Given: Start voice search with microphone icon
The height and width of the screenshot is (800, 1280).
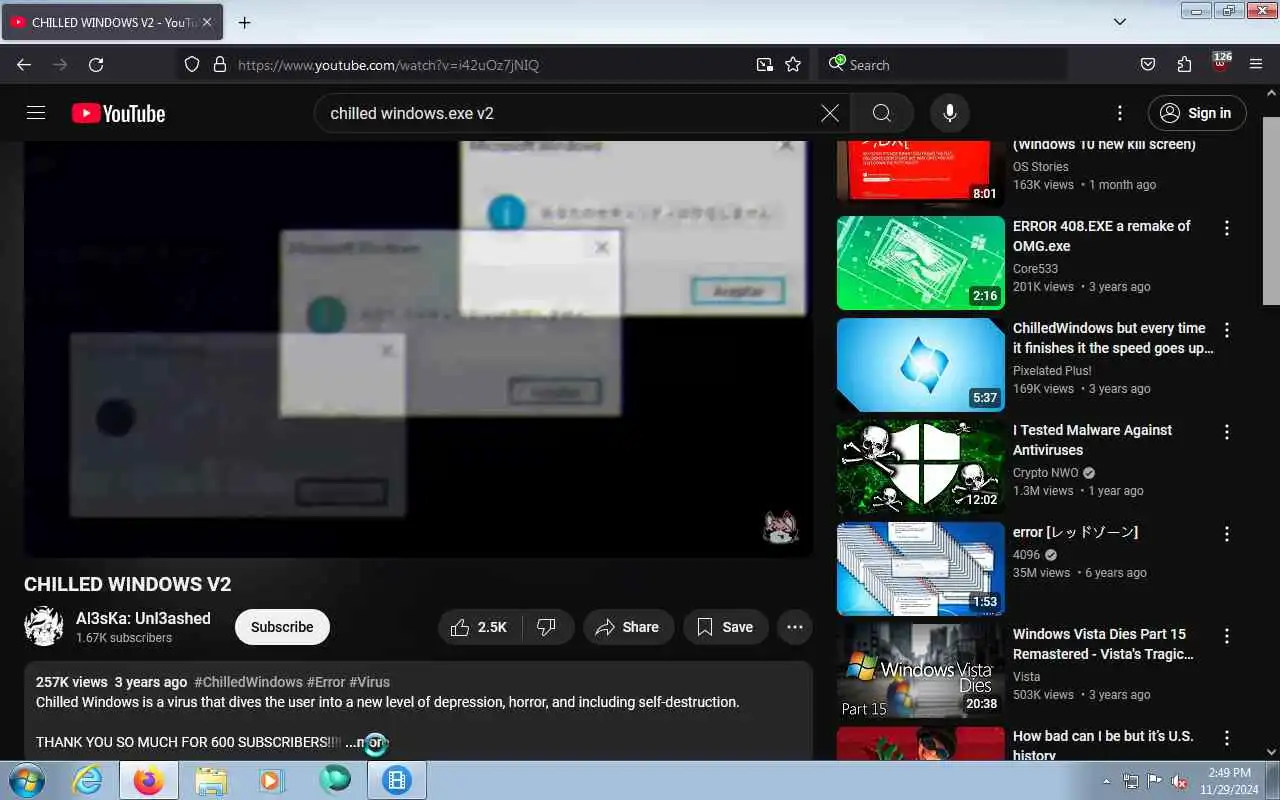Looking at the screenshot, I should (950, 113).
